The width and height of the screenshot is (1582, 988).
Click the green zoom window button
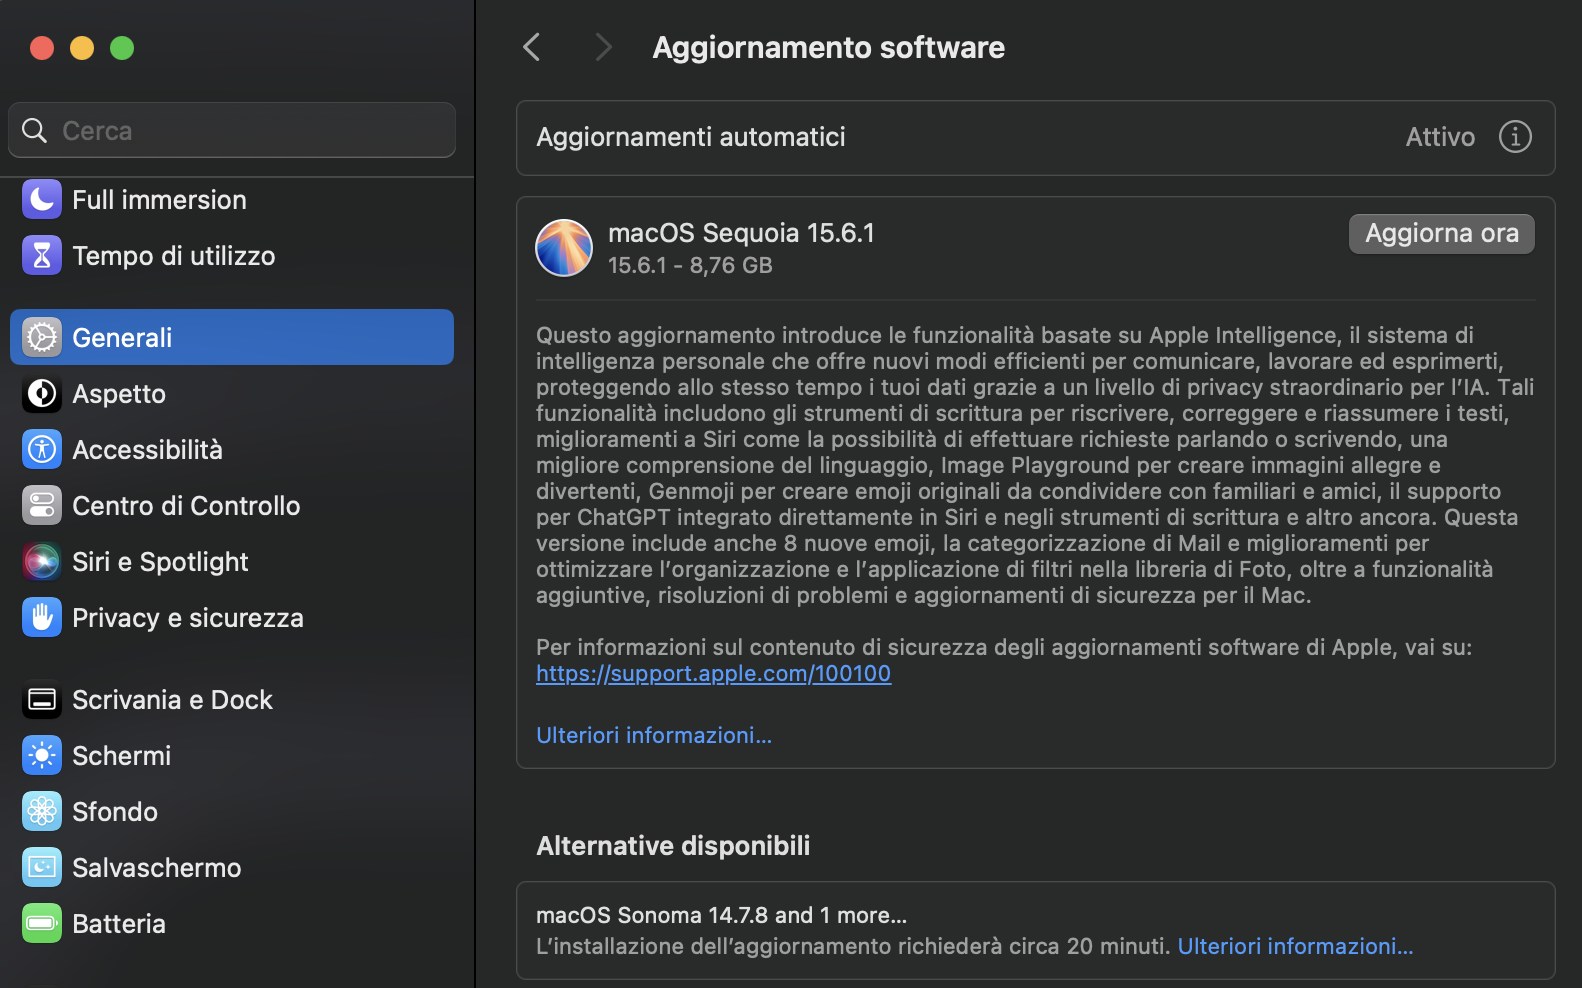click(x=122, y=48)
